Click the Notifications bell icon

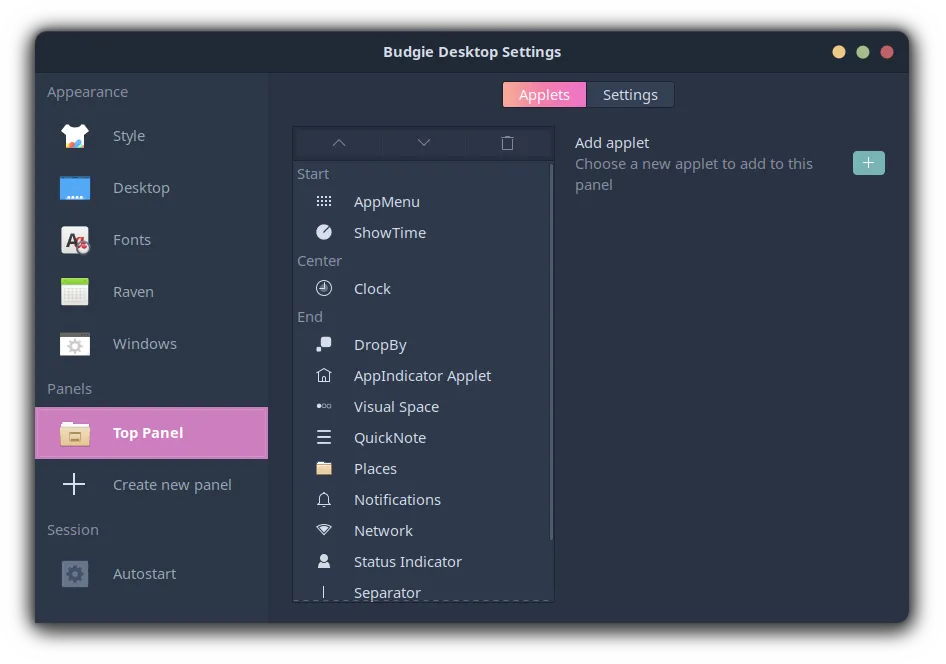(324, 500)
